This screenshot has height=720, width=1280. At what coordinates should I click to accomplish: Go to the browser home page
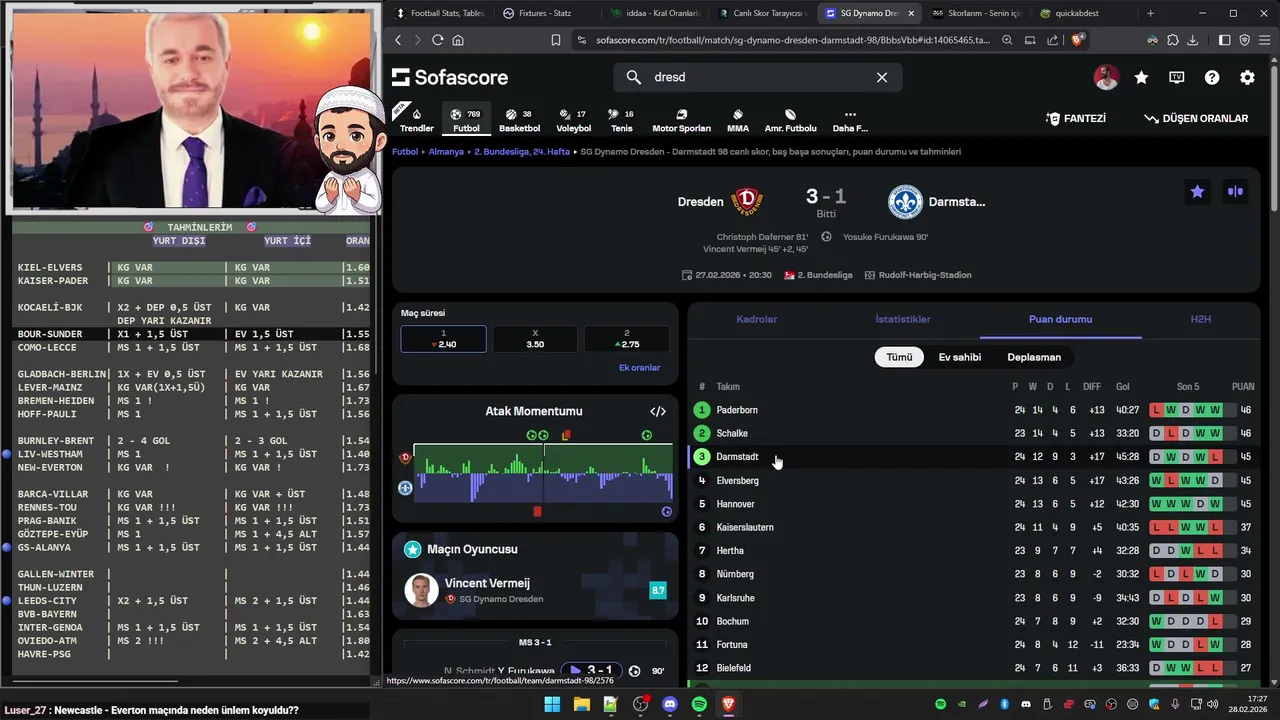point(458,40)
